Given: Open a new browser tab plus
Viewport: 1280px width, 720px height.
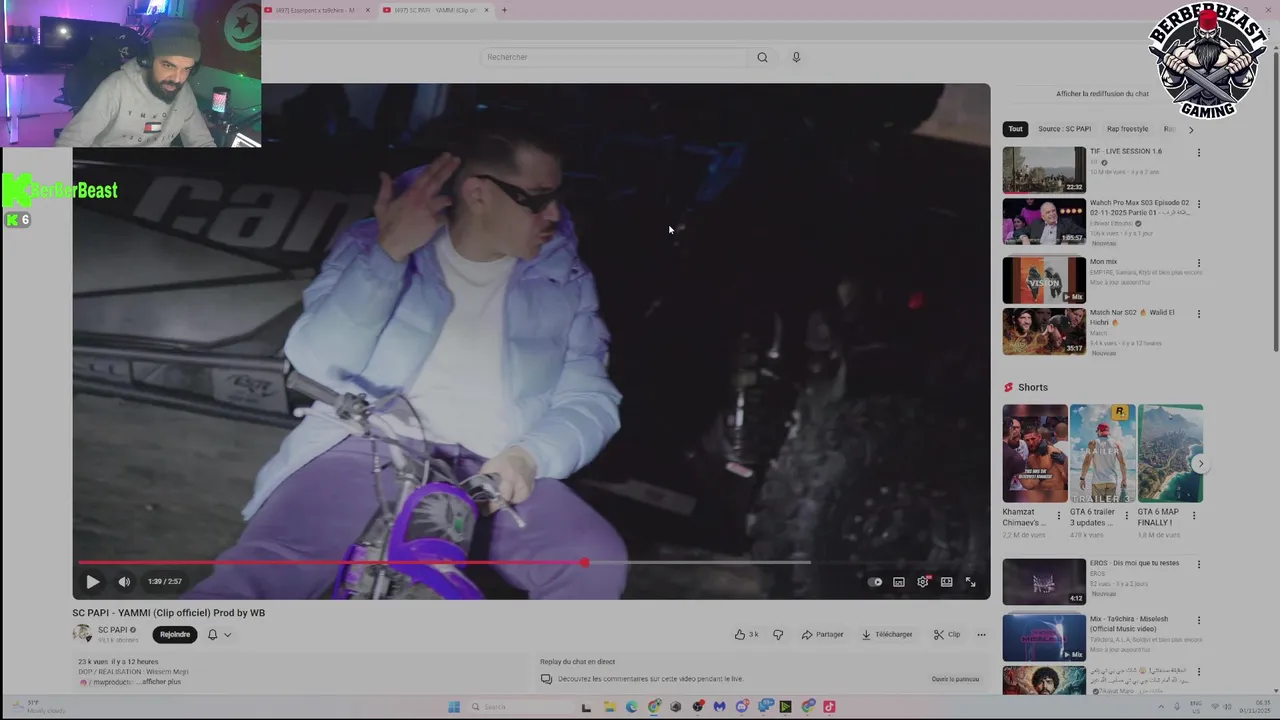Looking at the screenshot, I should (504, 10).
